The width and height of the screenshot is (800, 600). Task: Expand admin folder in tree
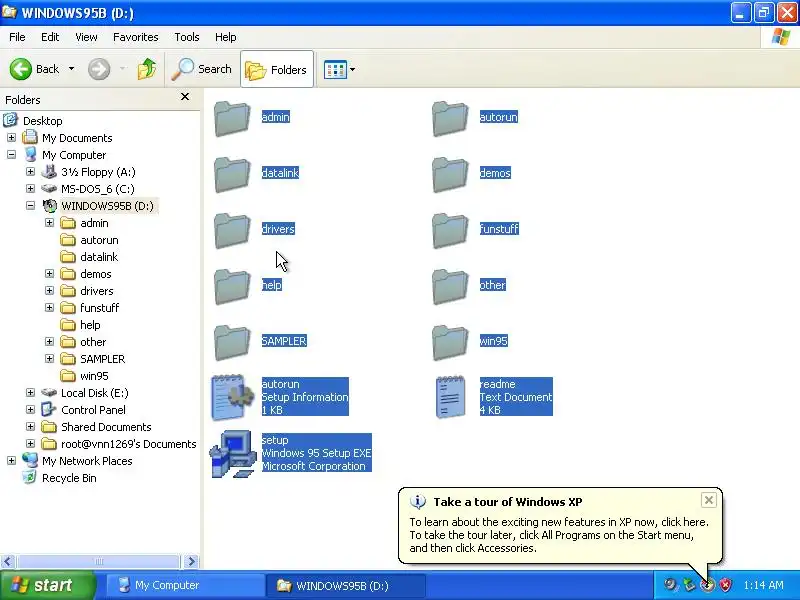click(x=49, y=223)
